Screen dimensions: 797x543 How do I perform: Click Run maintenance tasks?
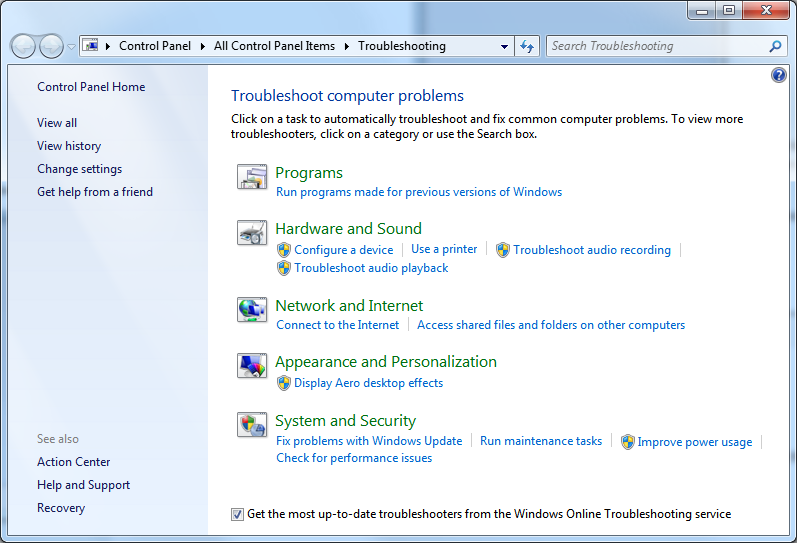[541, 441]
